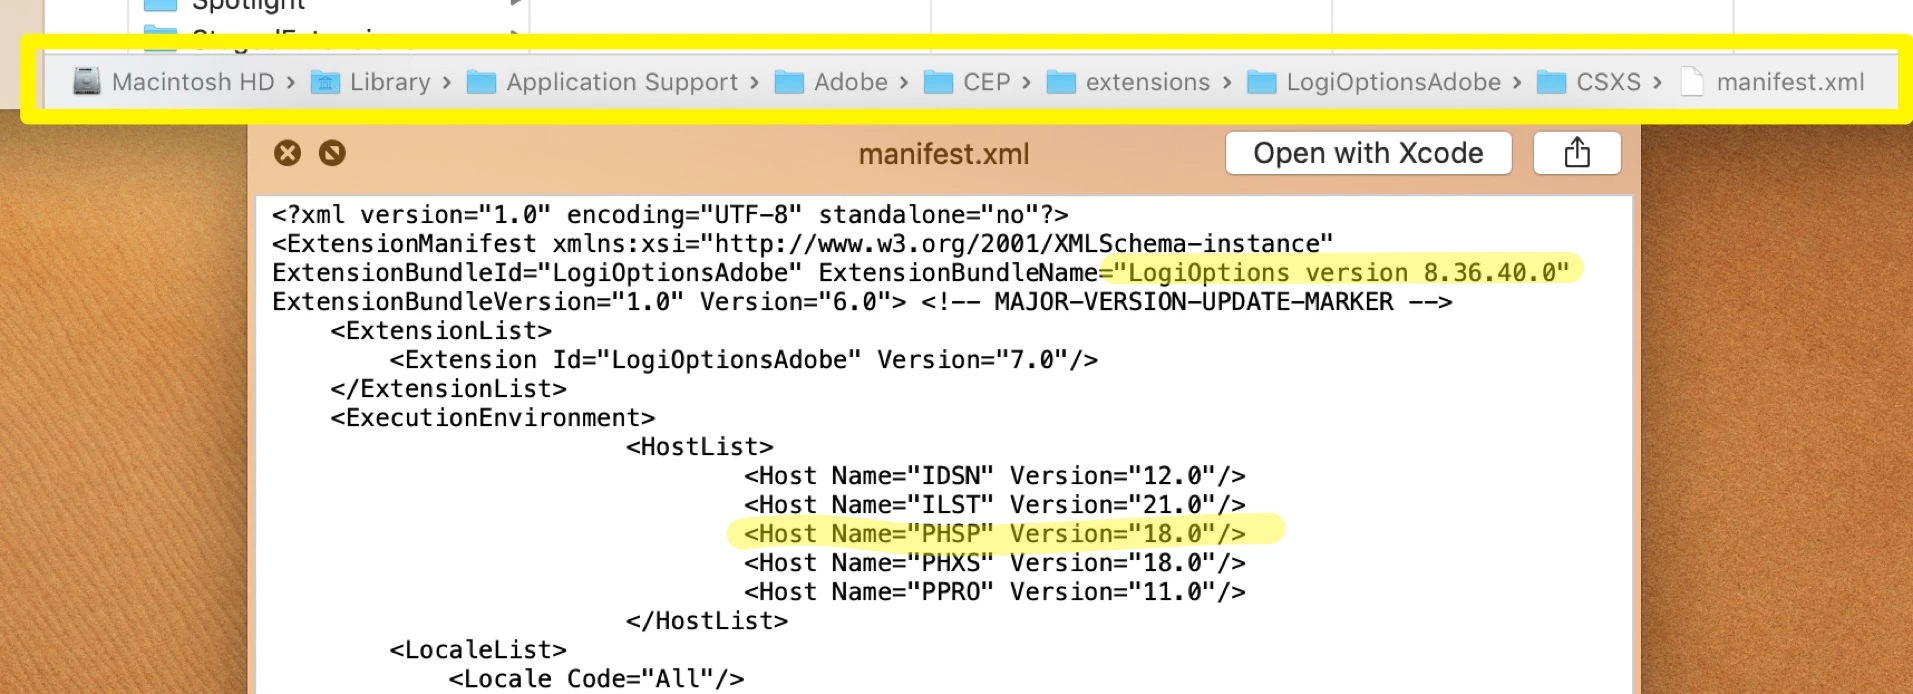This screenshot has width=1913, height=694.
Task: Select the CEP folder in path bar
Action: pos(967,82)
